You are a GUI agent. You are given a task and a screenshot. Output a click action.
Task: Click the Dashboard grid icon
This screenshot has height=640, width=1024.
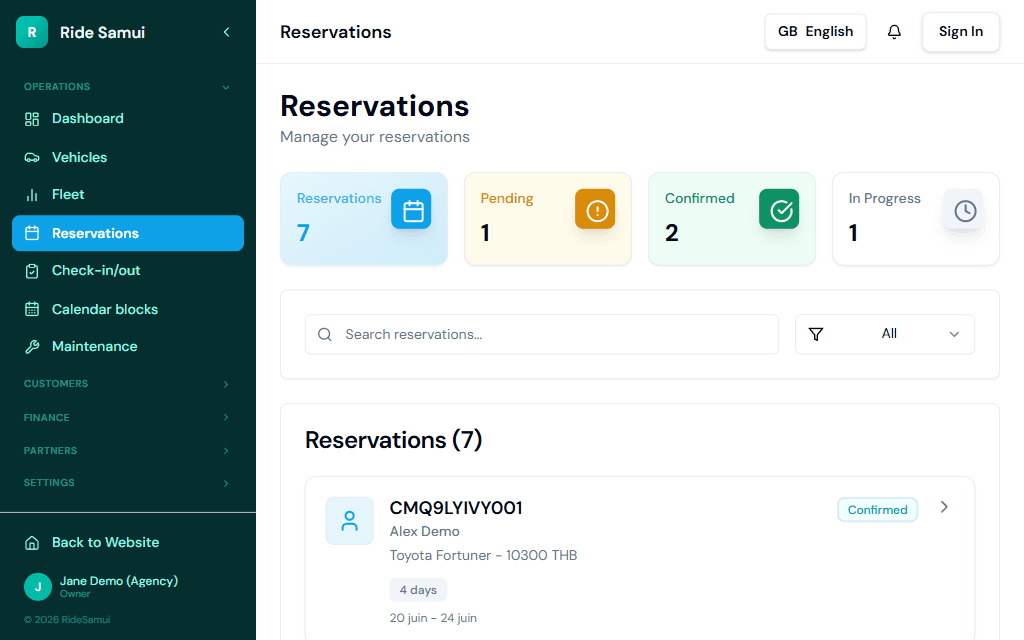[x=32, y=119]
